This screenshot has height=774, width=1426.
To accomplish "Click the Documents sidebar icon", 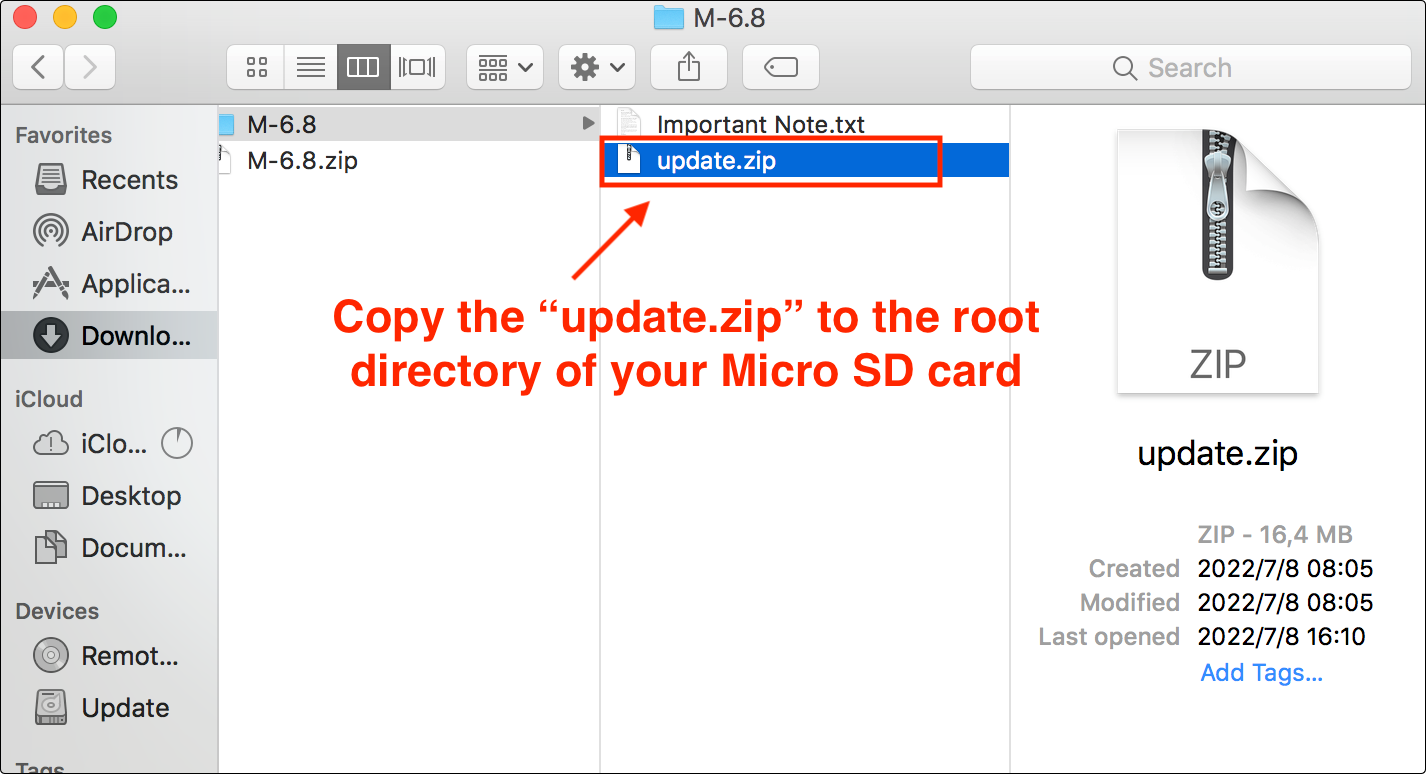I will tap(50, 548).
